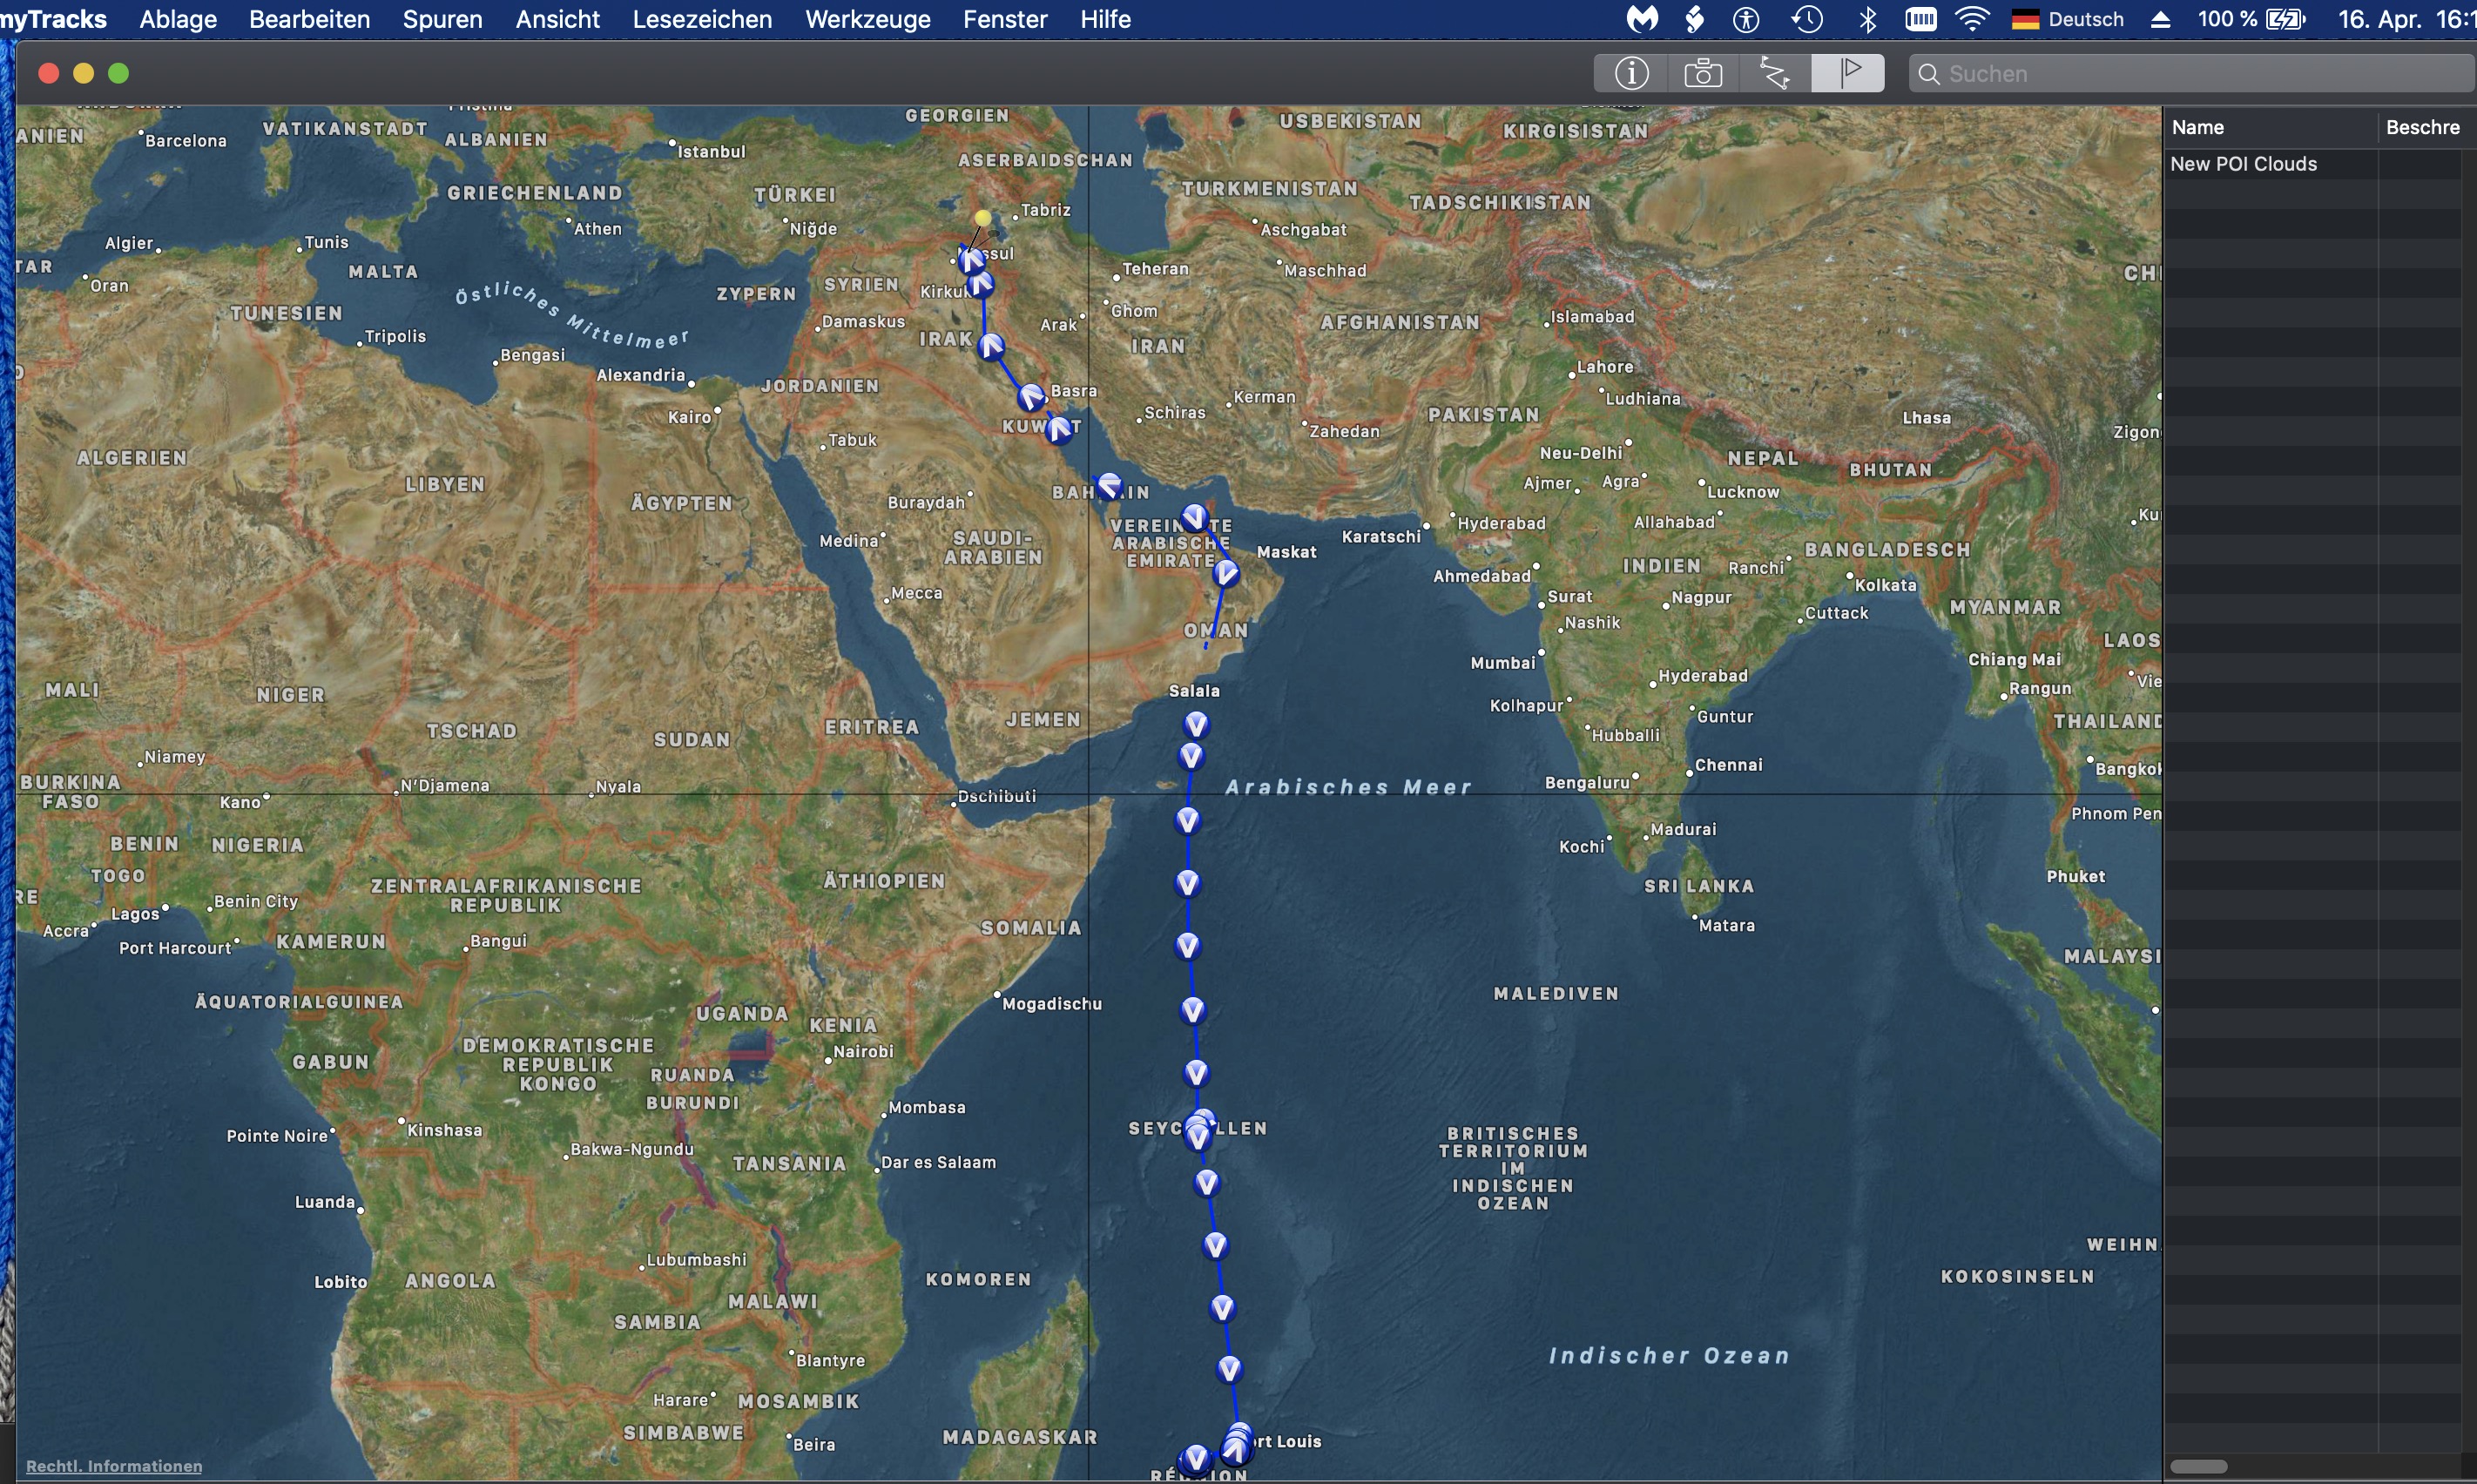2477x1484 pixels.
Task: Click the Name column header
Action: pyautogui.click(x=2198, y=127)
